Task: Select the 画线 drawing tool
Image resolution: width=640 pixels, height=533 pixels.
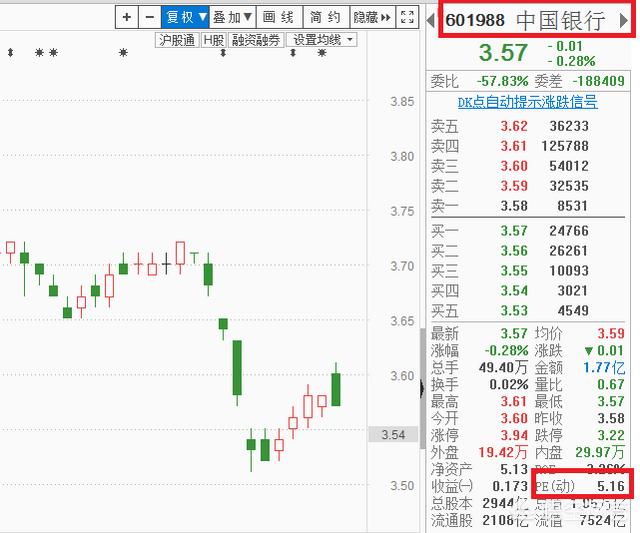Action: [x=279, y=17]
